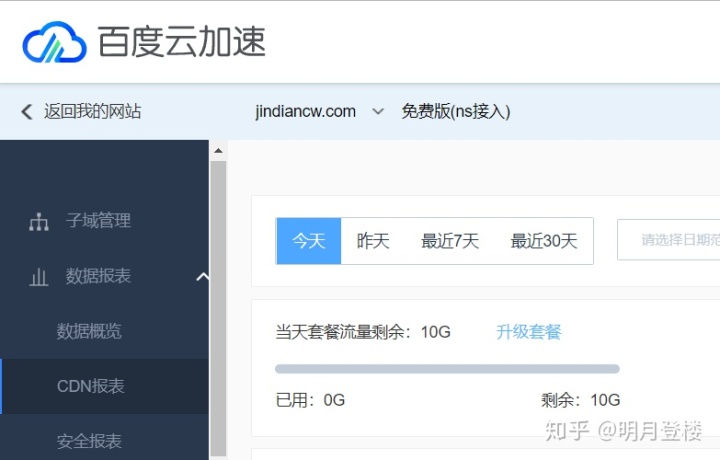Click the 百度云加速 title text
720x460 pixels.
point(182,42)
